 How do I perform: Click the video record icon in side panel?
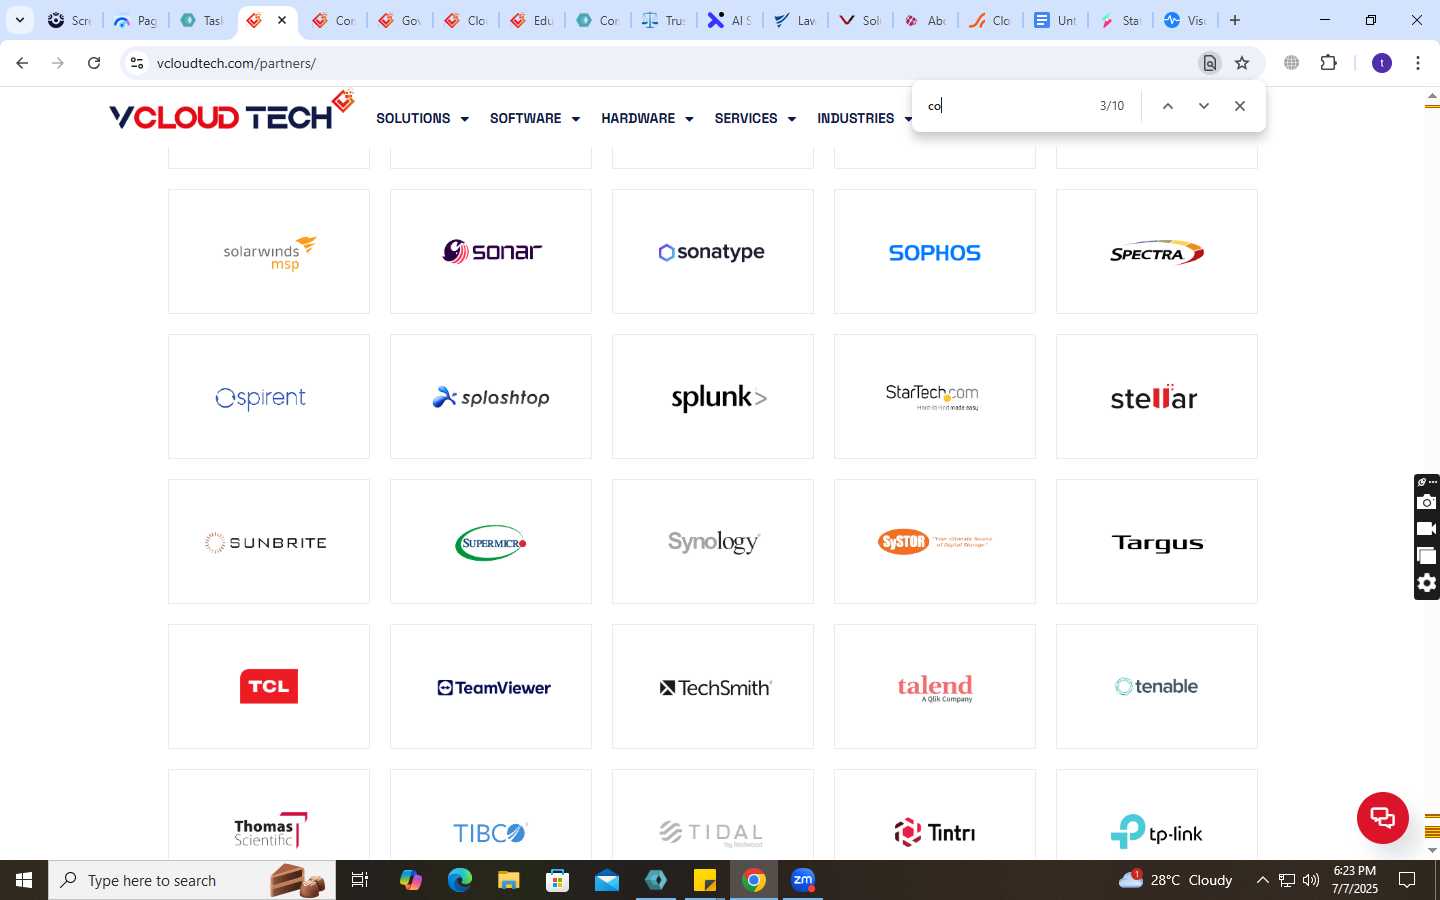[x=1427, y=529]
